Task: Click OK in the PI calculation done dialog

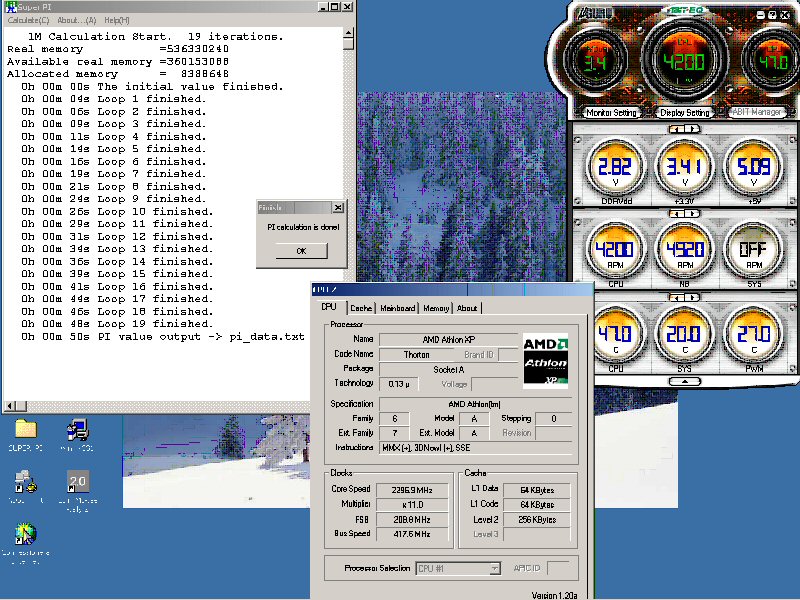Action: [302, 251]
